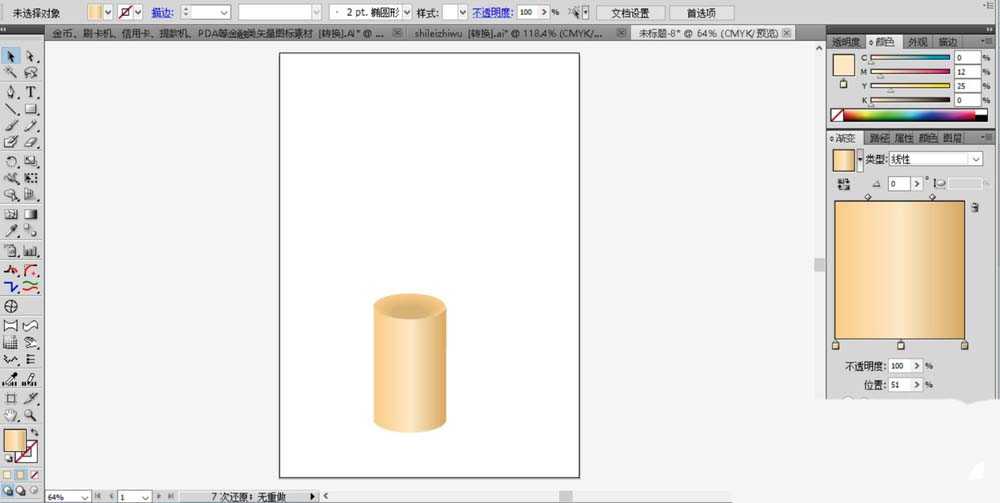Viewport: 1000px width, 503px height.
Task: Click the 首选项 button
Action: click(701, 13)
